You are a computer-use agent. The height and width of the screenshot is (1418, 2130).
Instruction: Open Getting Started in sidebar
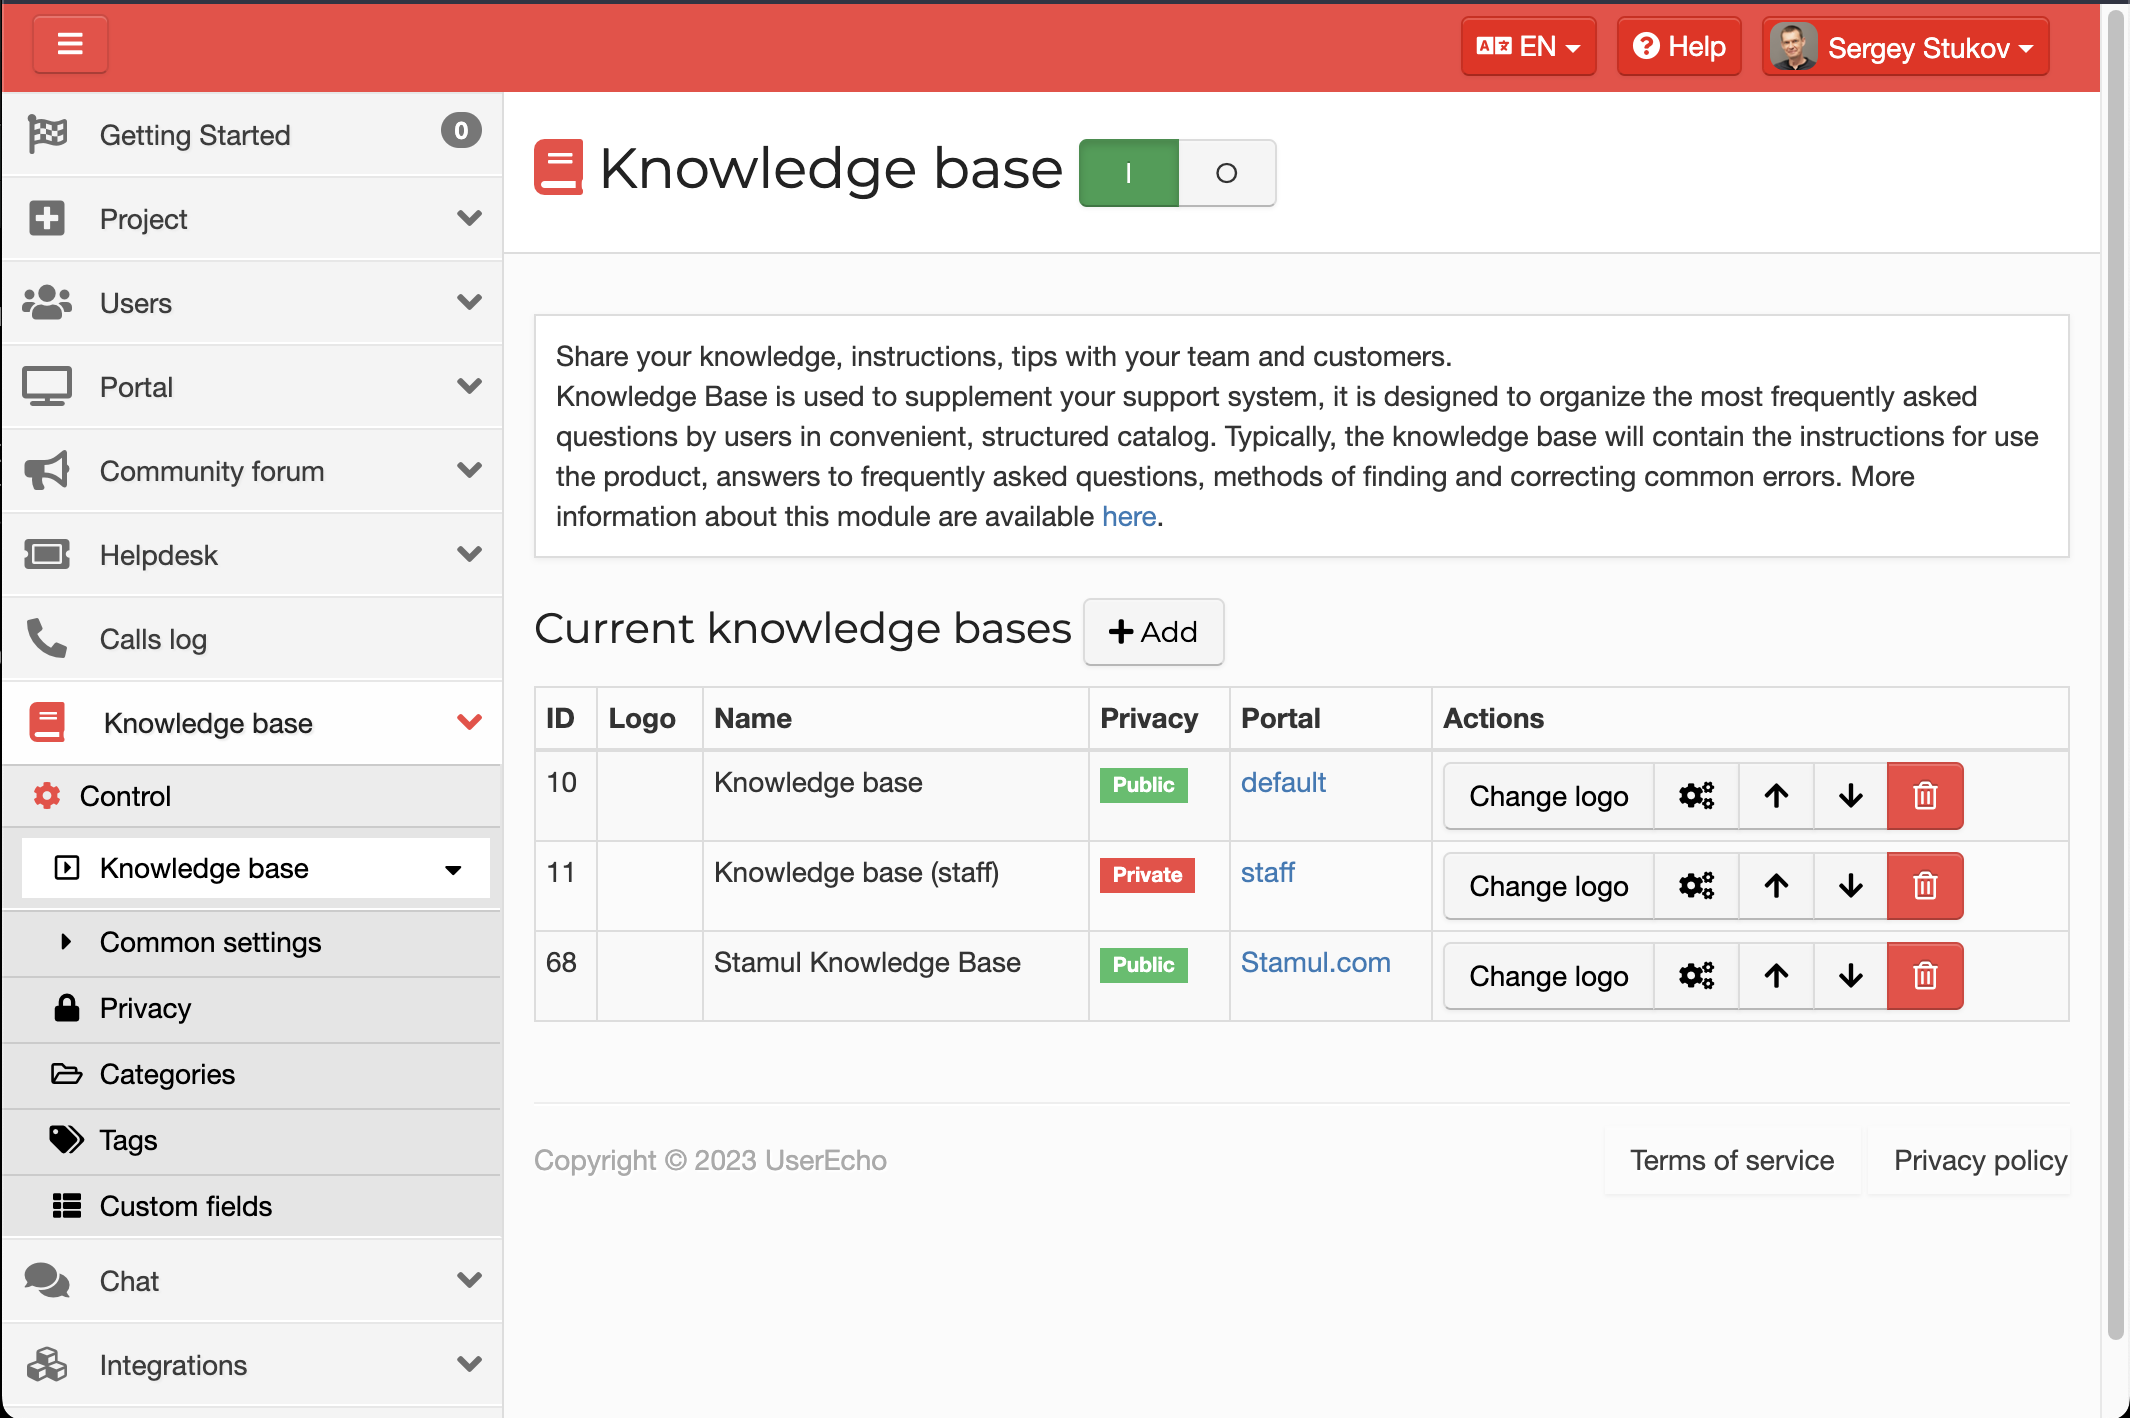pyautogui.click(x=252, y=134)
